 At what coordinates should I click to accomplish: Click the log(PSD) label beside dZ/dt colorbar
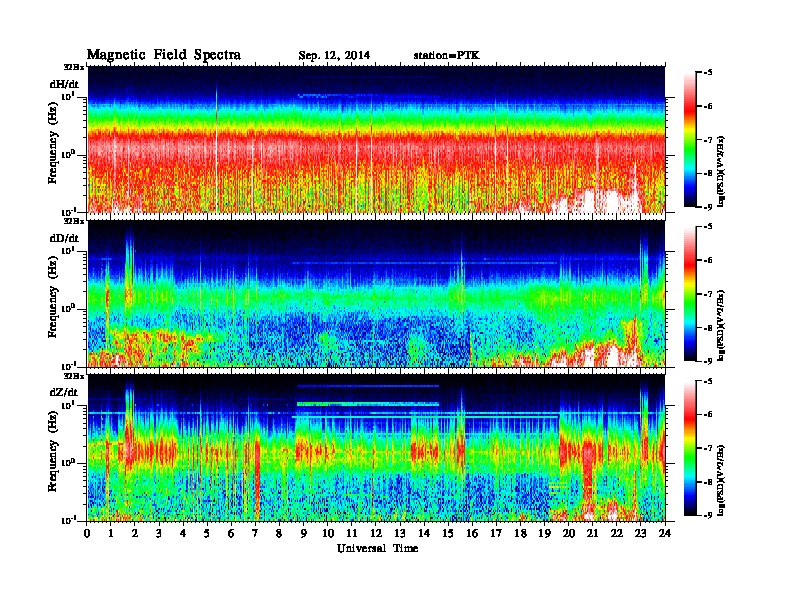pyautogui.click(x=723, y=480)
